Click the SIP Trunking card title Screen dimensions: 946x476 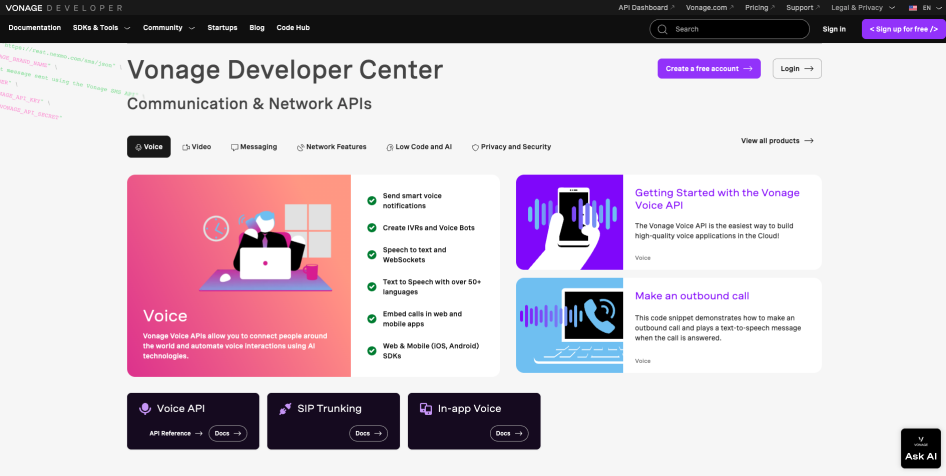(329, 408)
